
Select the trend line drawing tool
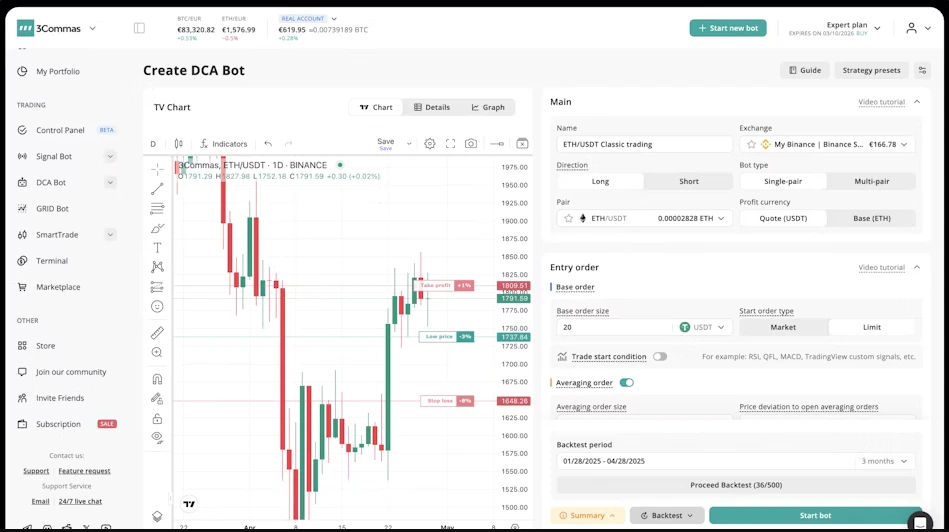pyautogui.click(x=157, y=189)
